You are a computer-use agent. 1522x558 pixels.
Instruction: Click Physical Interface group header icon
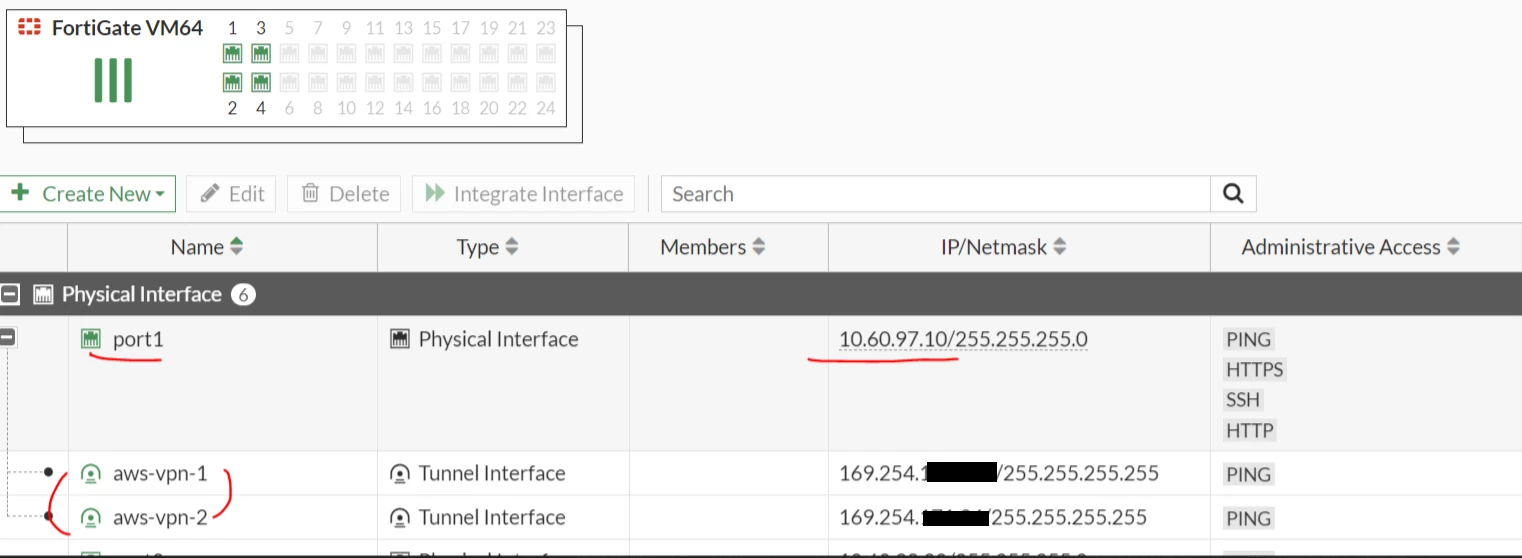pos(43,295)
